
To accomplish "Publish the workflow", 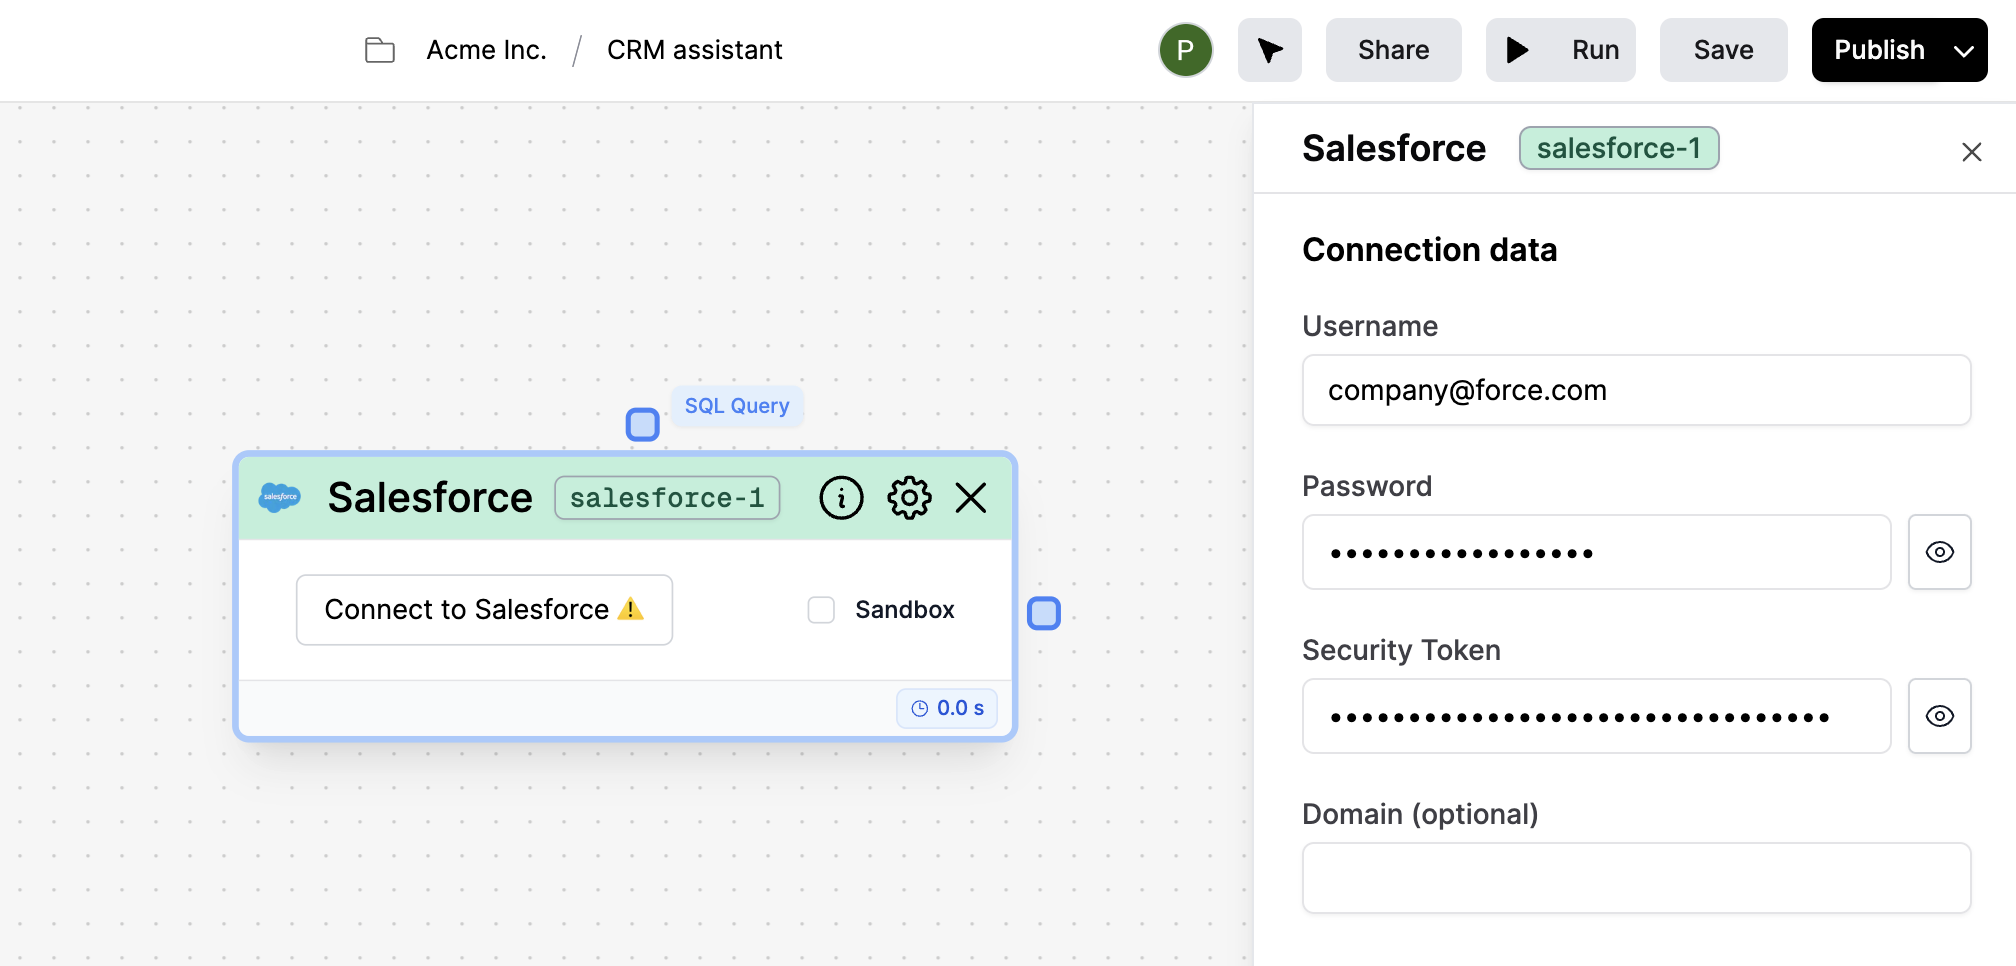I will tap(1879, 50).
